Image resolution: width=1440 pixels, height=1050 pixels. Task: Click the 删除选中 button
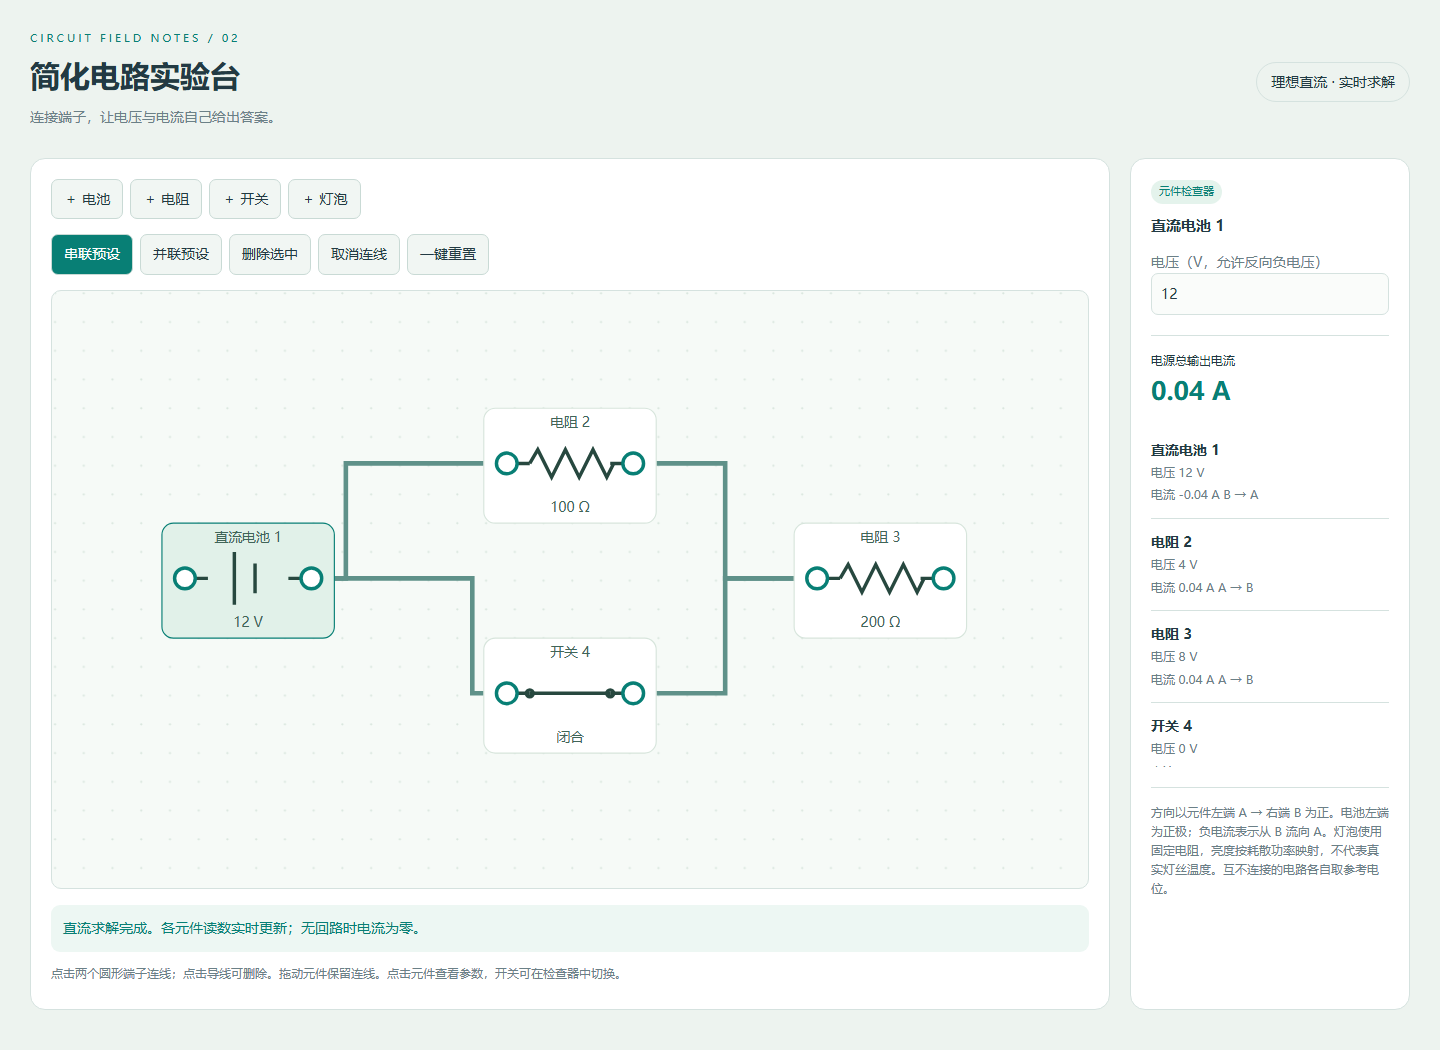(x=270, y=254)
